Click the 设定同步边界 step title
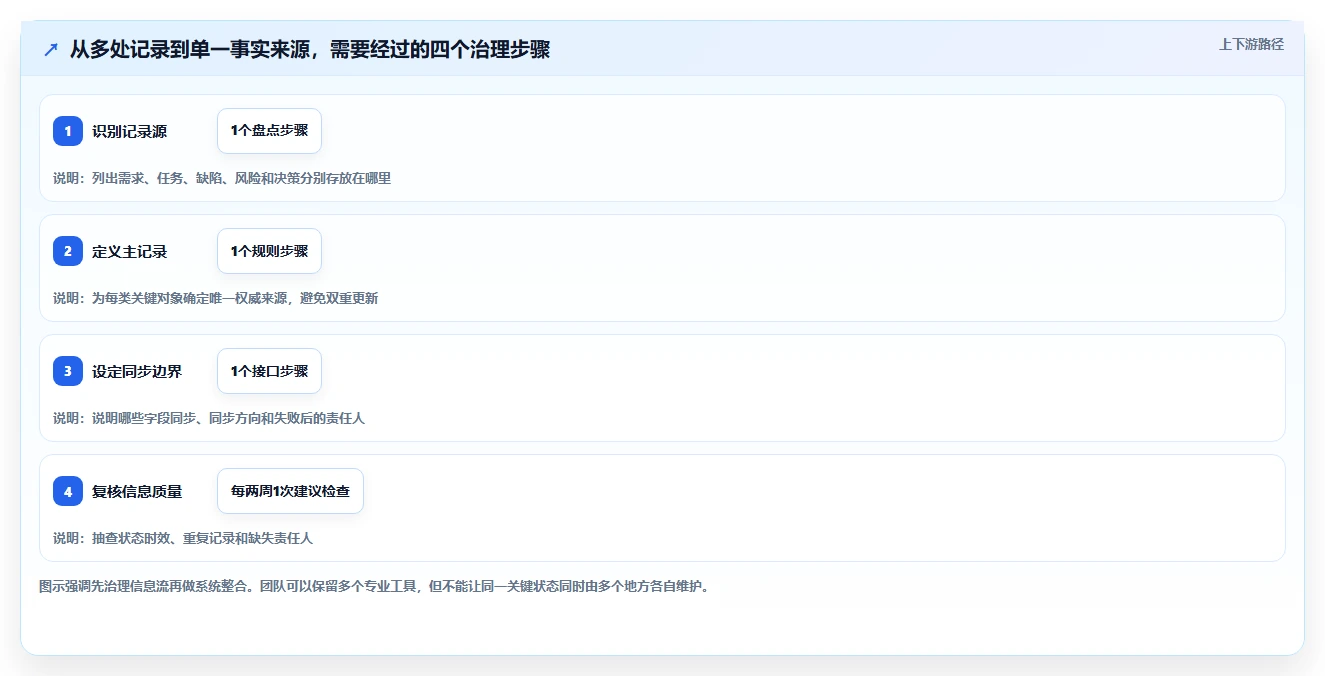Image resolution: width=1325 pixels, height=676 pixels. (137, 372)
